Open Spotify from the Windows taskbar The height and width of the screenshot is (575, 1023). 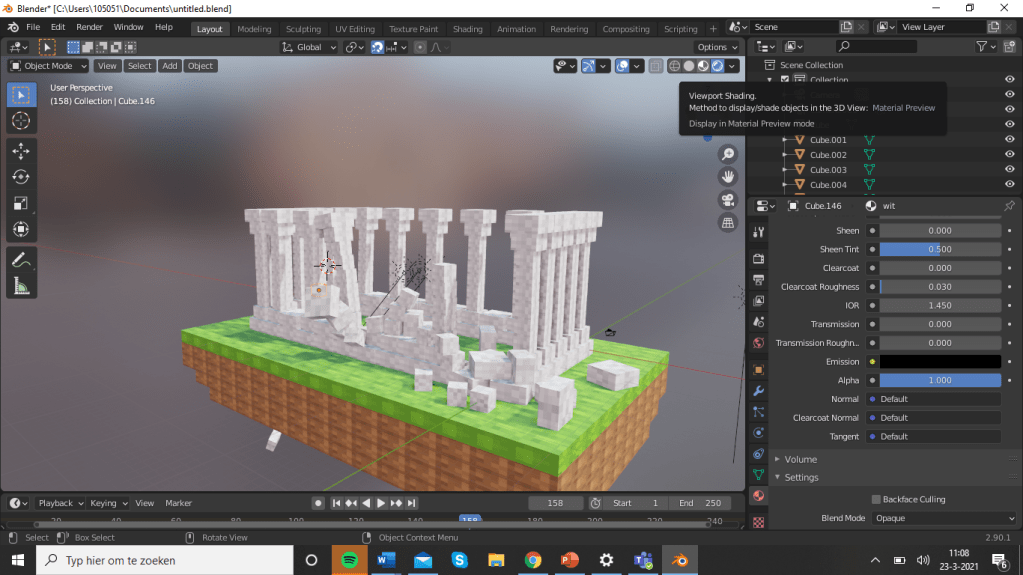[347, 560]
